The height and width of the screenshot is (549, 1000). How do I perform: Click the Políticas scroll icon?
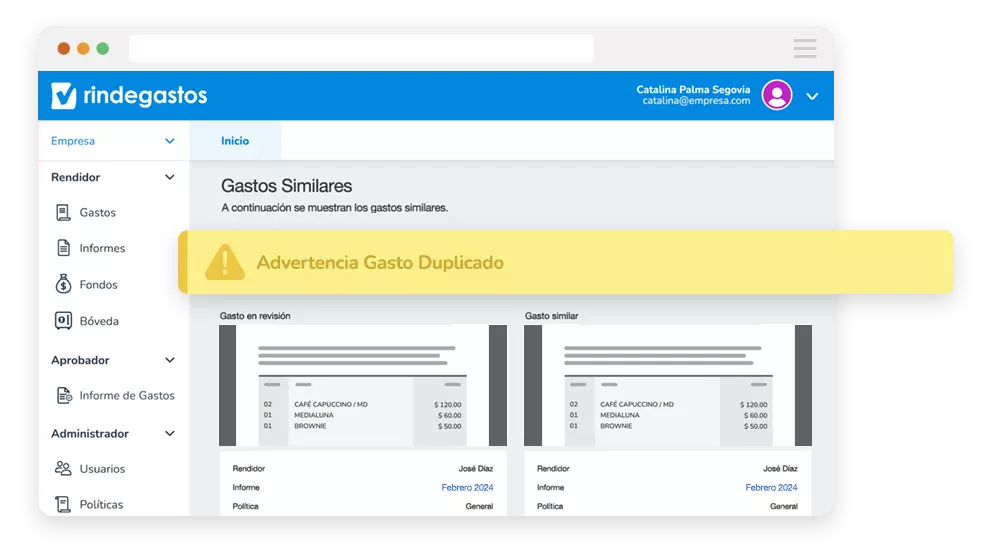63,504
